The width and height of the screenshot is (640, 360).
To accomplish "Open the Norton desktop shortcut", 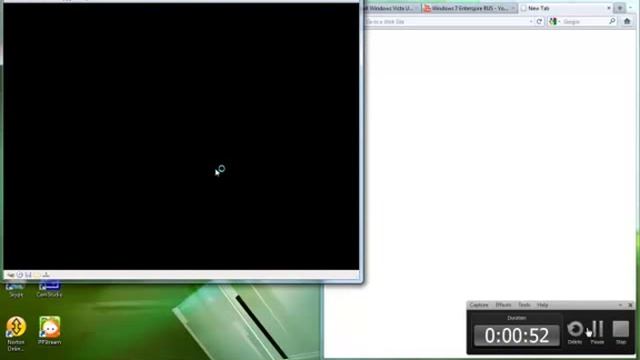I will 16,333.
